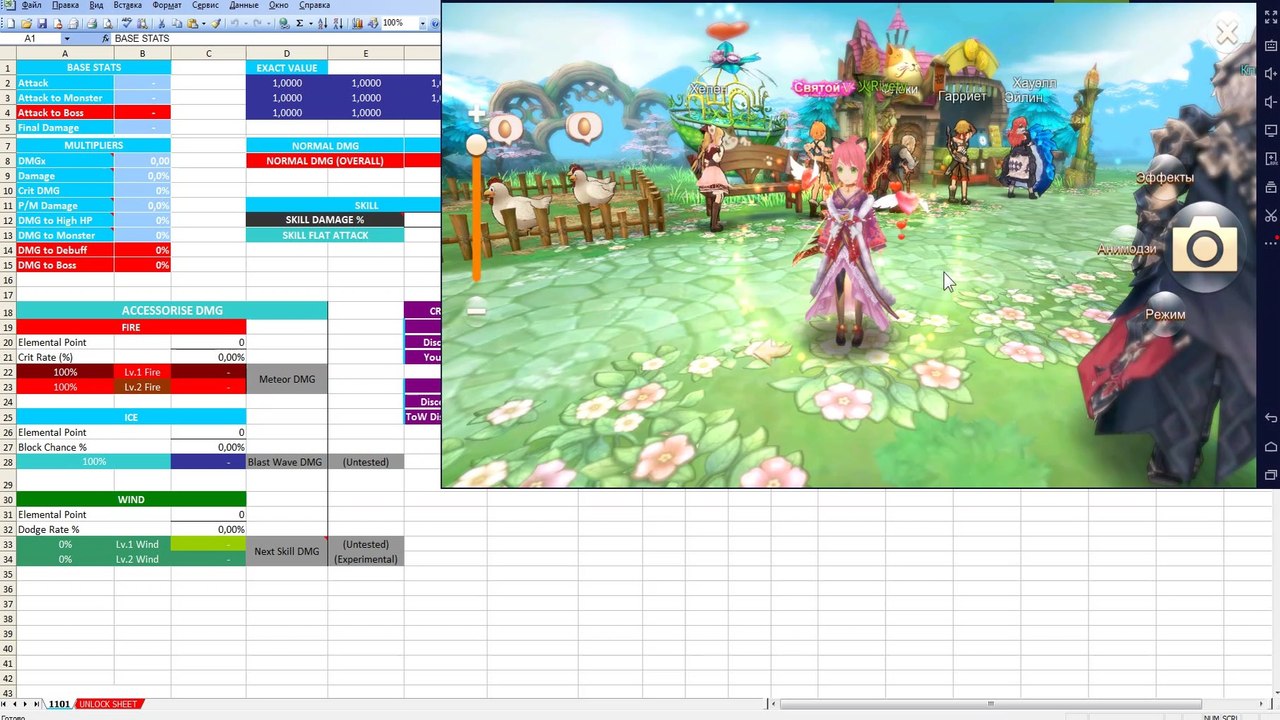Sort ascending with the A-Z icon

coord(323,23)
